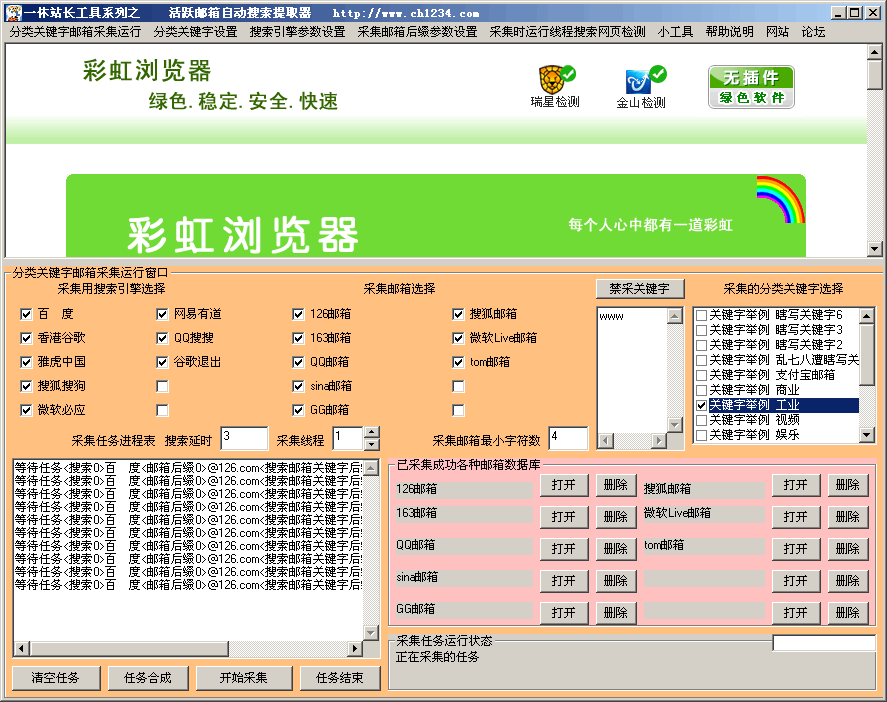This screenshot has height=702, width=887.
Task: Click the 采集线程 value field
Action: [348, 439]
